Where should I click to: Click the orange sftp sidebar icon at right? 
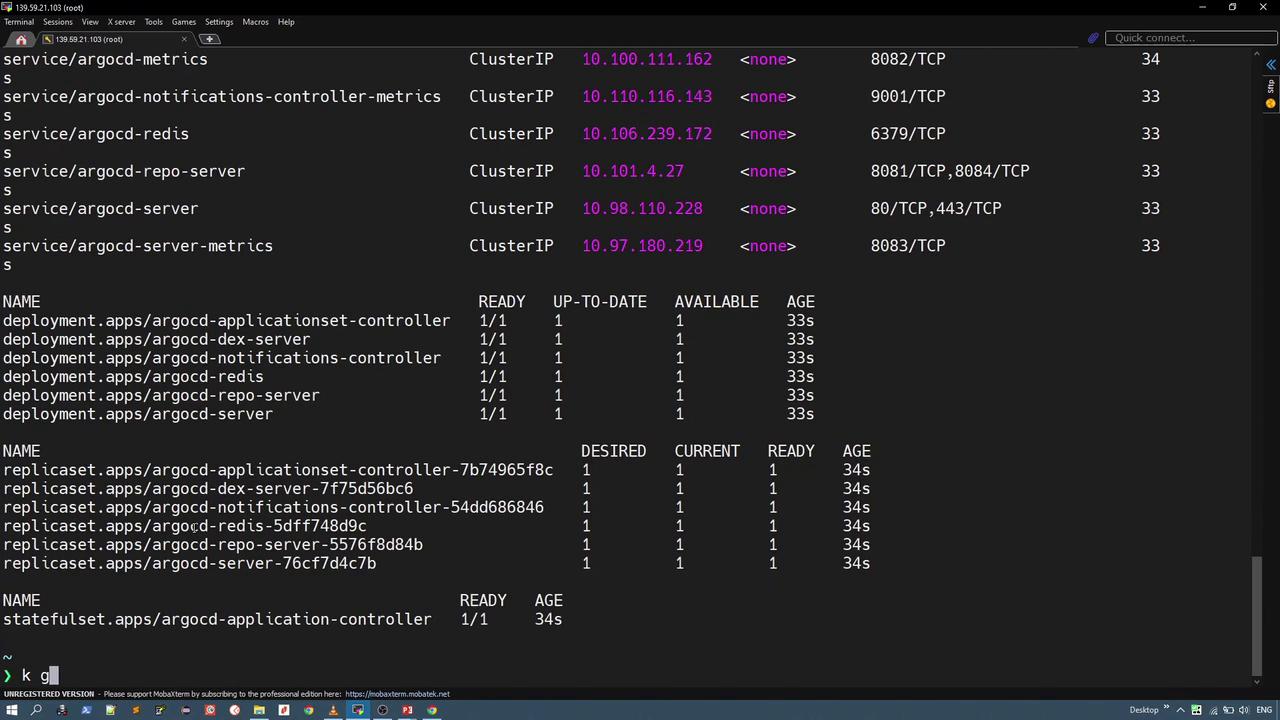coord(1271,103)
